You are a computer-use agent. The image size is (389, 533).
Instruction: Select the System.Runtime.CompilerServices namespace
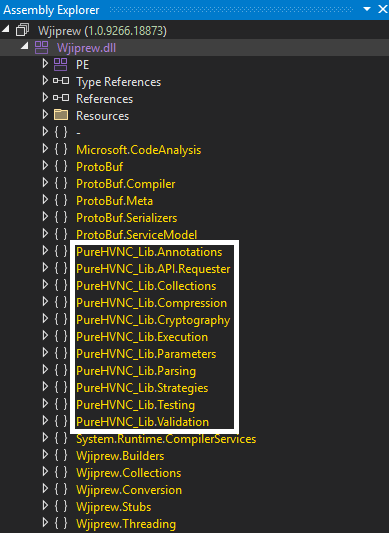click(166, 439)
